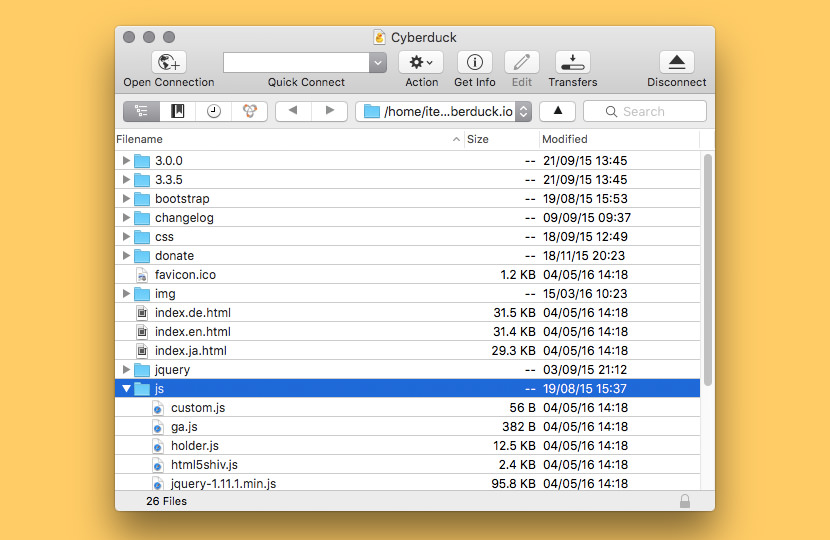Select the holder.js file icon
830x540 pixels.
(158, 446)
